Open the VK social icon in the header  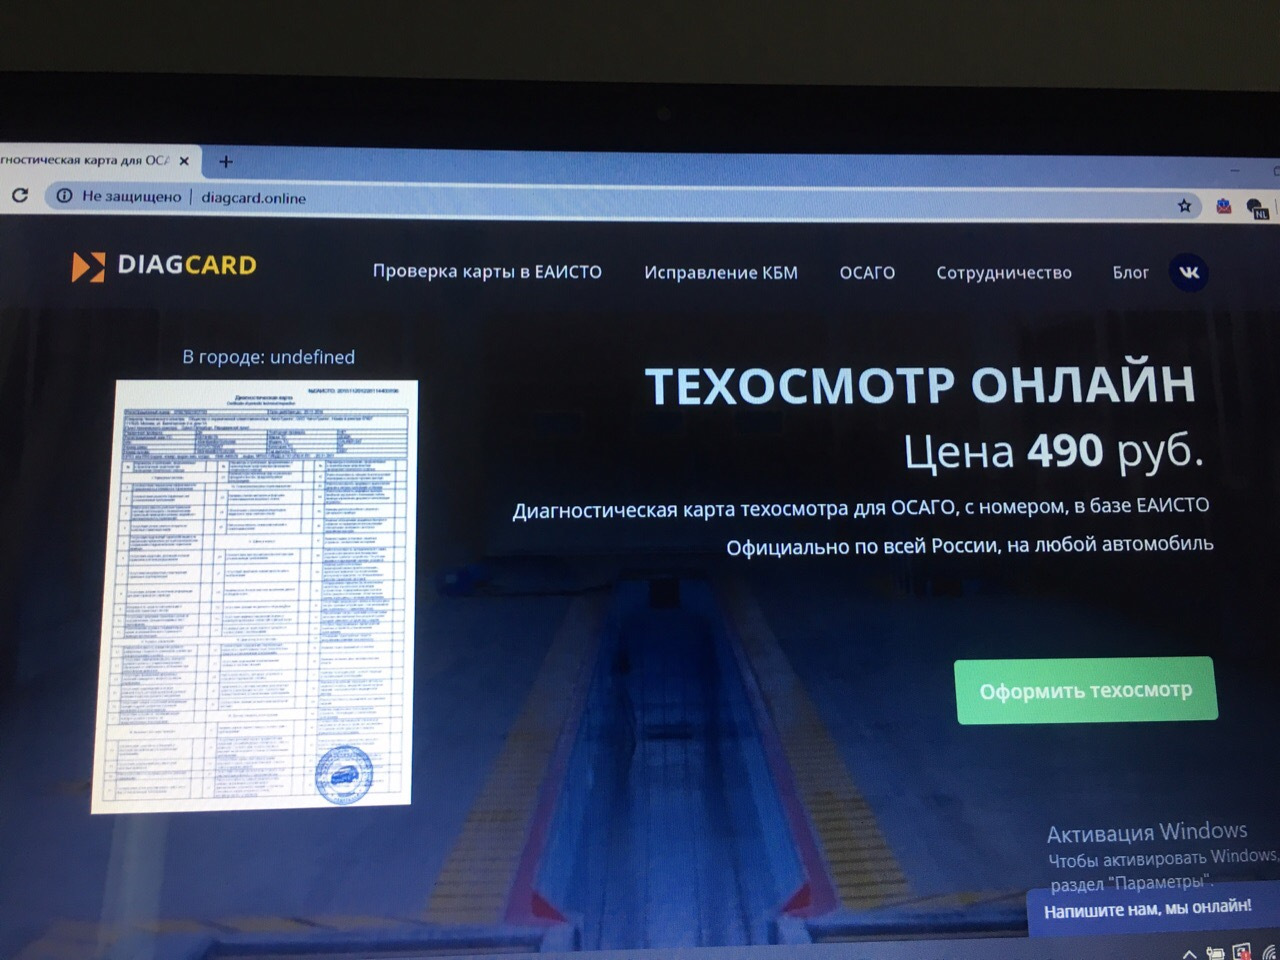click(x=1188, y=273)
